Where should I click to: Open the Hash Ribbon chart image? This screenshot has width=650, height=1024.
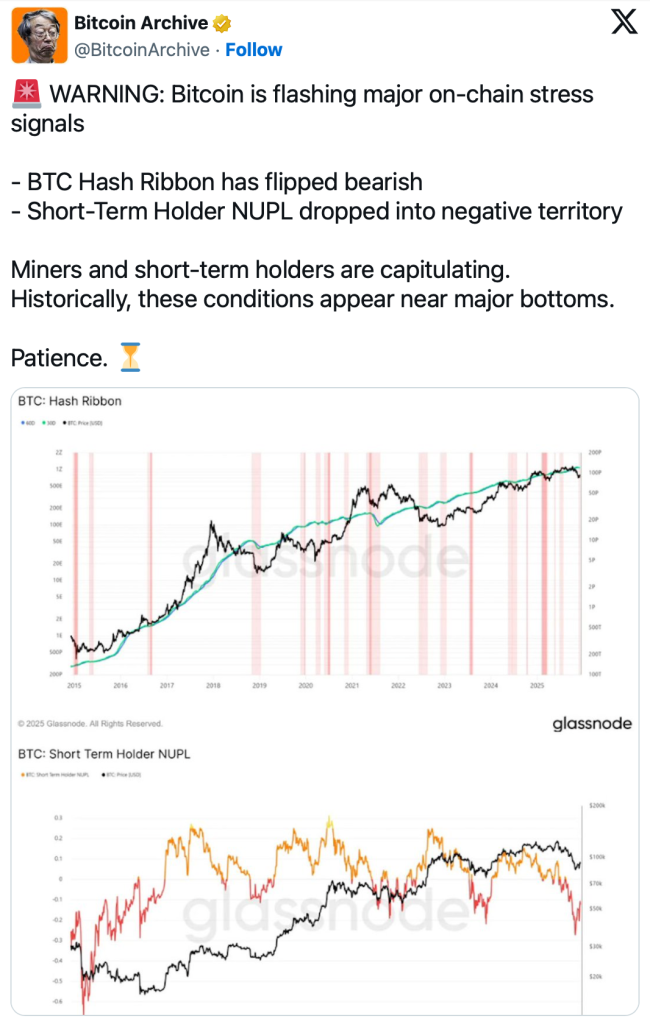pyautogui.click(x=325, y=560)
